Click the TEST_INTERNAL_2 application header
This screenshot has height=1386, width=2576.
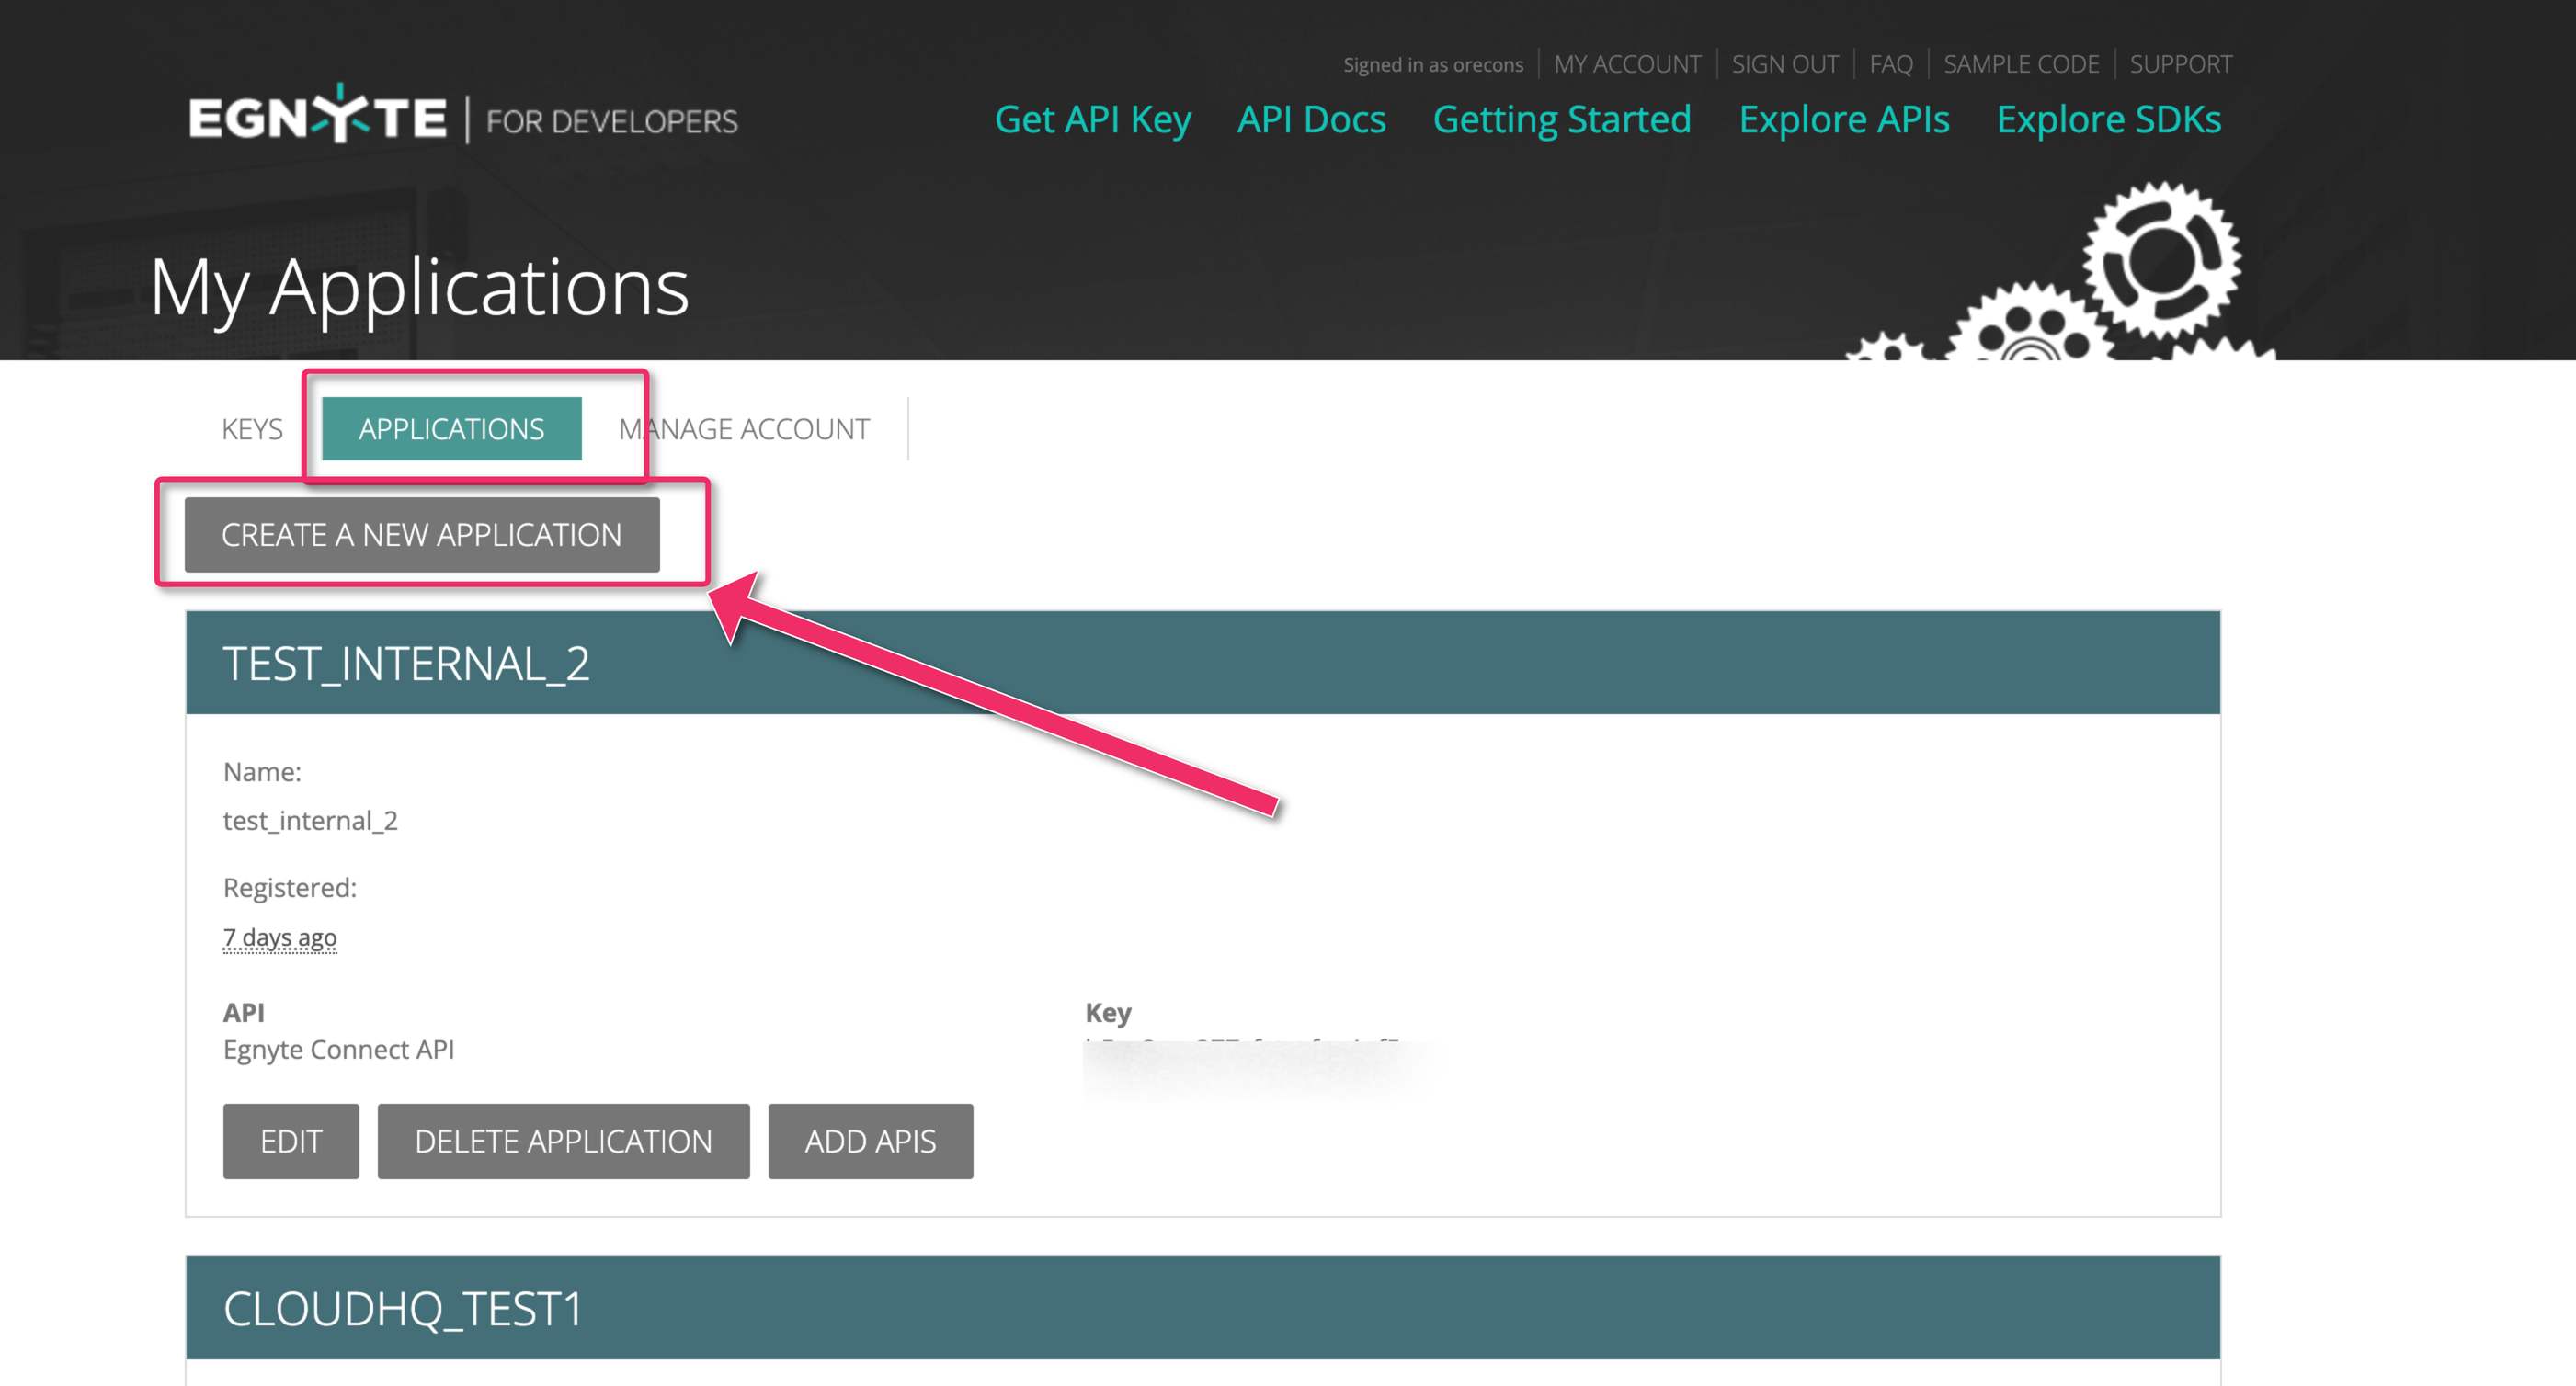coord(1203,662)
